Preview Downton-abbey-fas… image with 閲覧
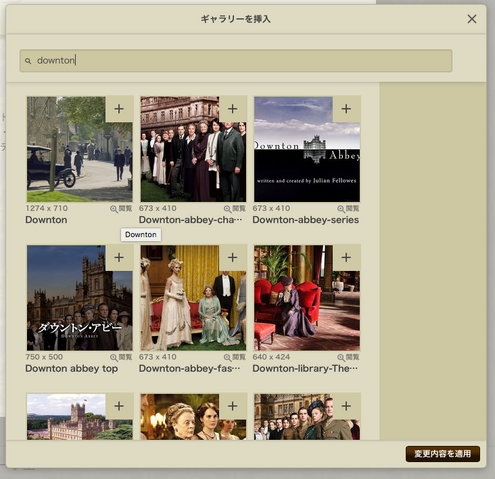 235,358
